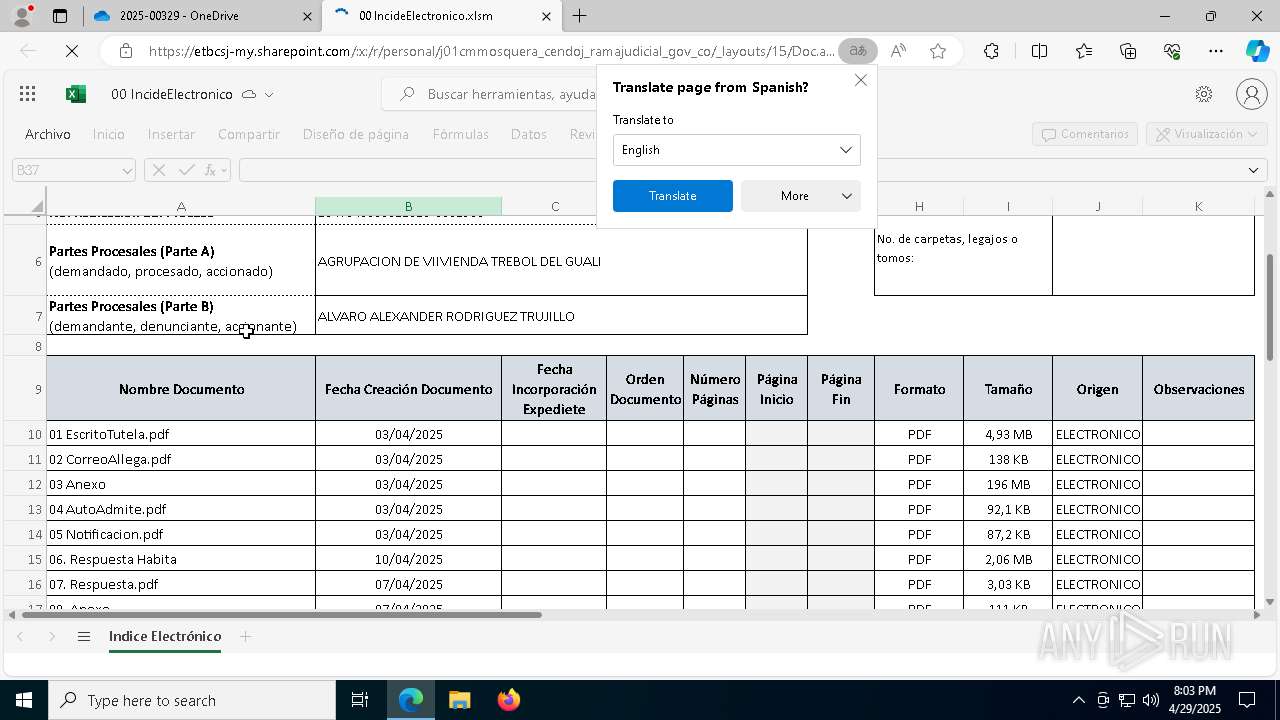Open Edge Settings and more menu

tap(1216, 51)
